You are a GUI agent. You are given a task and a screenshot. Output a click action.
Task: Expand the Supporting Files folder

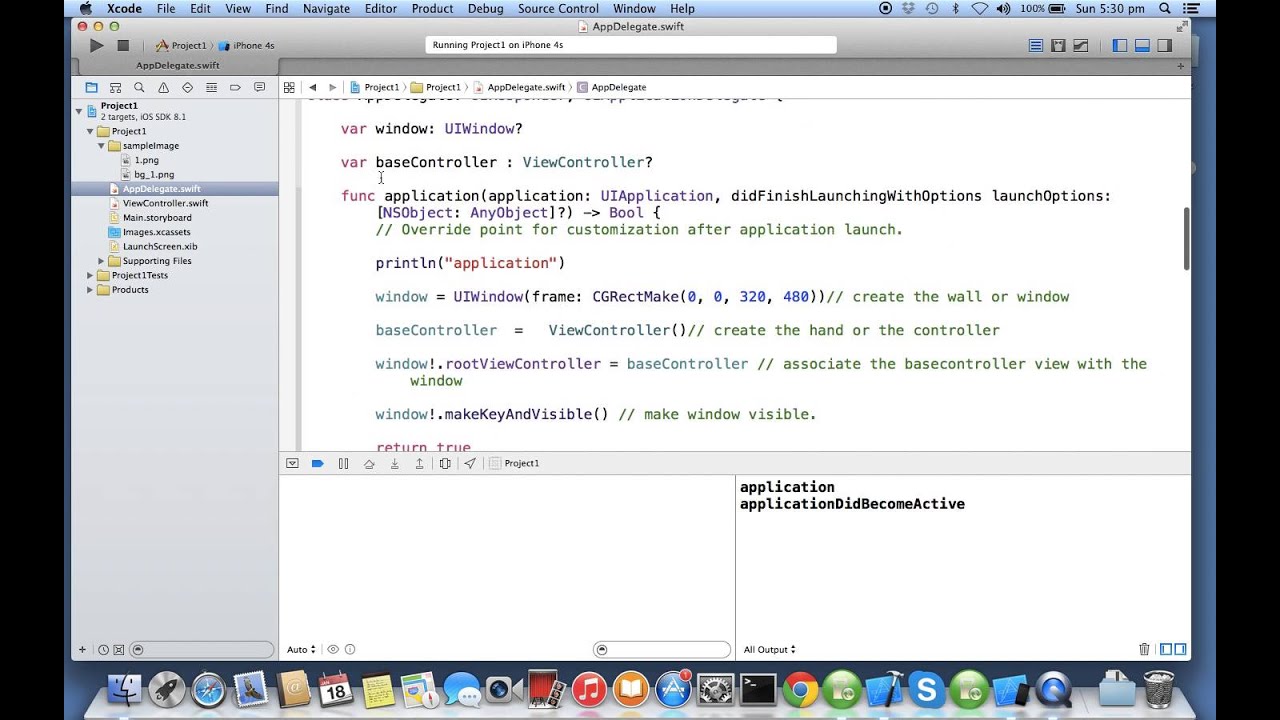[101, 261]
